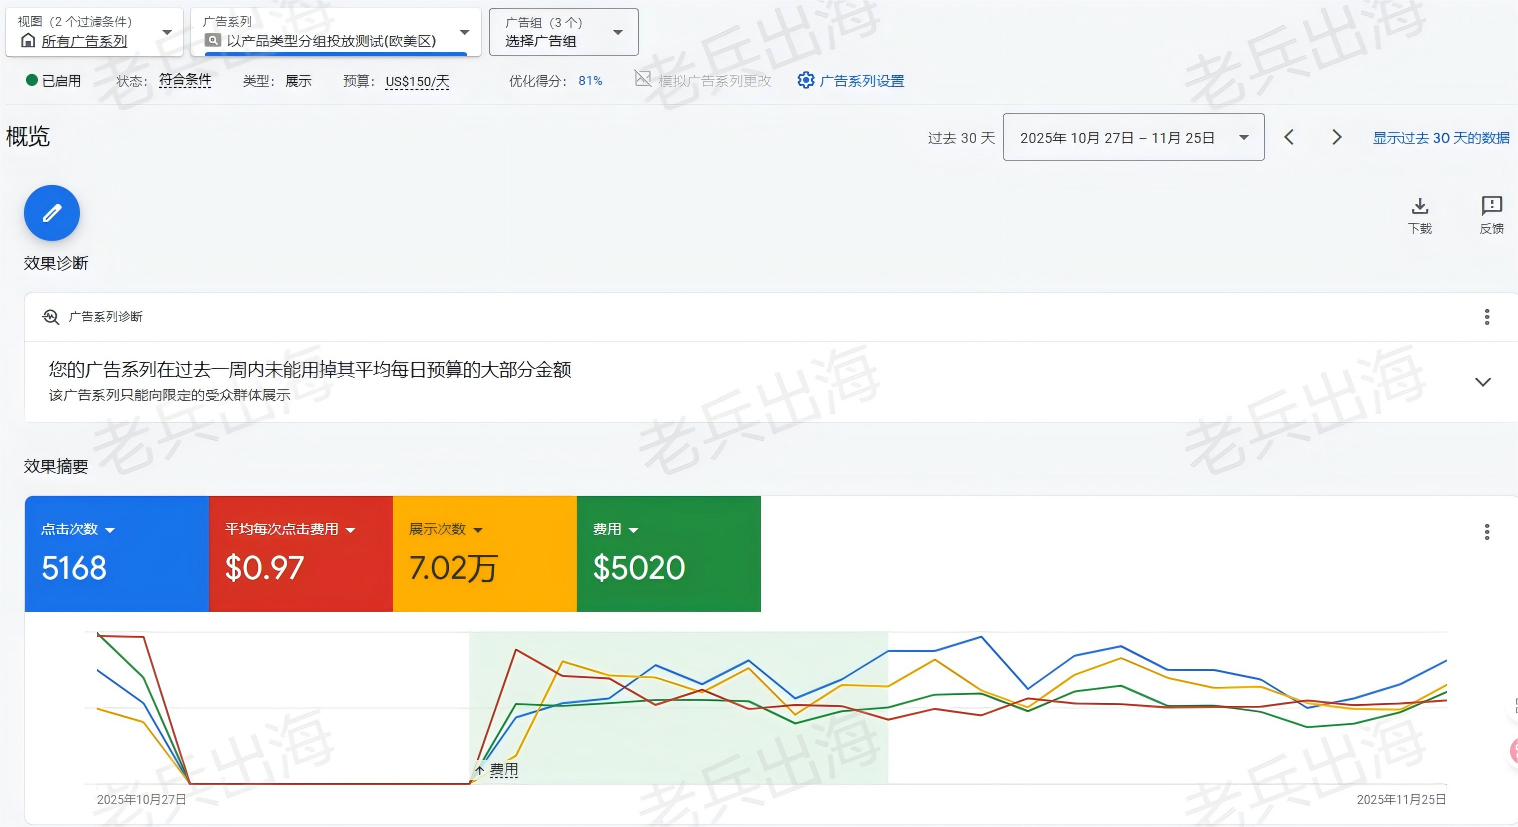Click the campaign diagnosis magnifier icon
Screen dimensions: 1518x827
pos(51,317)
